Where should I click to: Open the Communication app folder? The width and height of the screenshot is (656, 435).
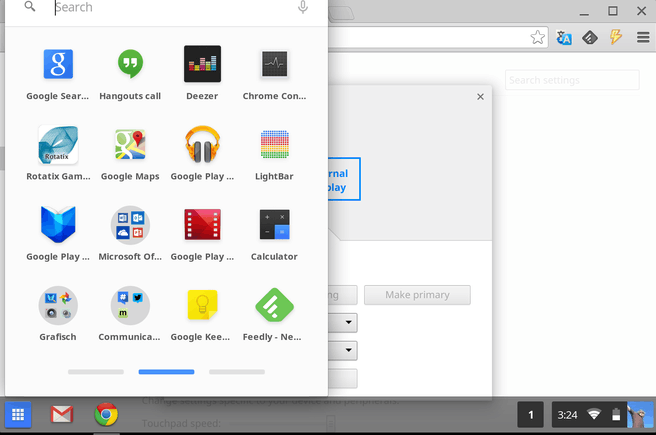coord(130,305)
